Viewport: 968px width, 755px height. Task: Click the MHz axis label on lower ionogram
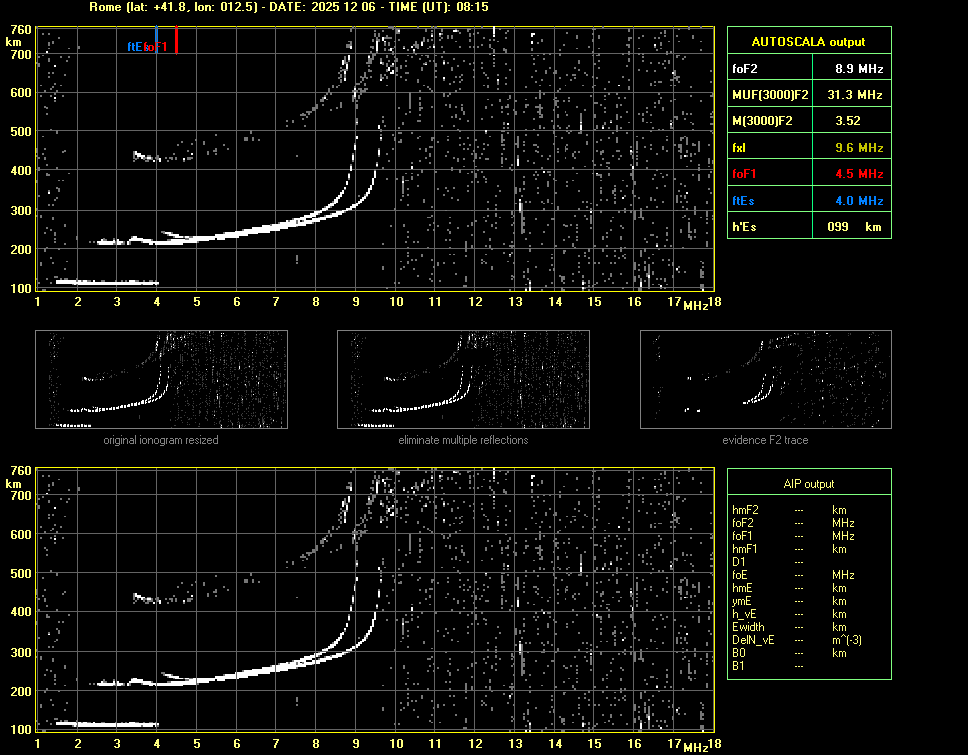click(696, 746)
